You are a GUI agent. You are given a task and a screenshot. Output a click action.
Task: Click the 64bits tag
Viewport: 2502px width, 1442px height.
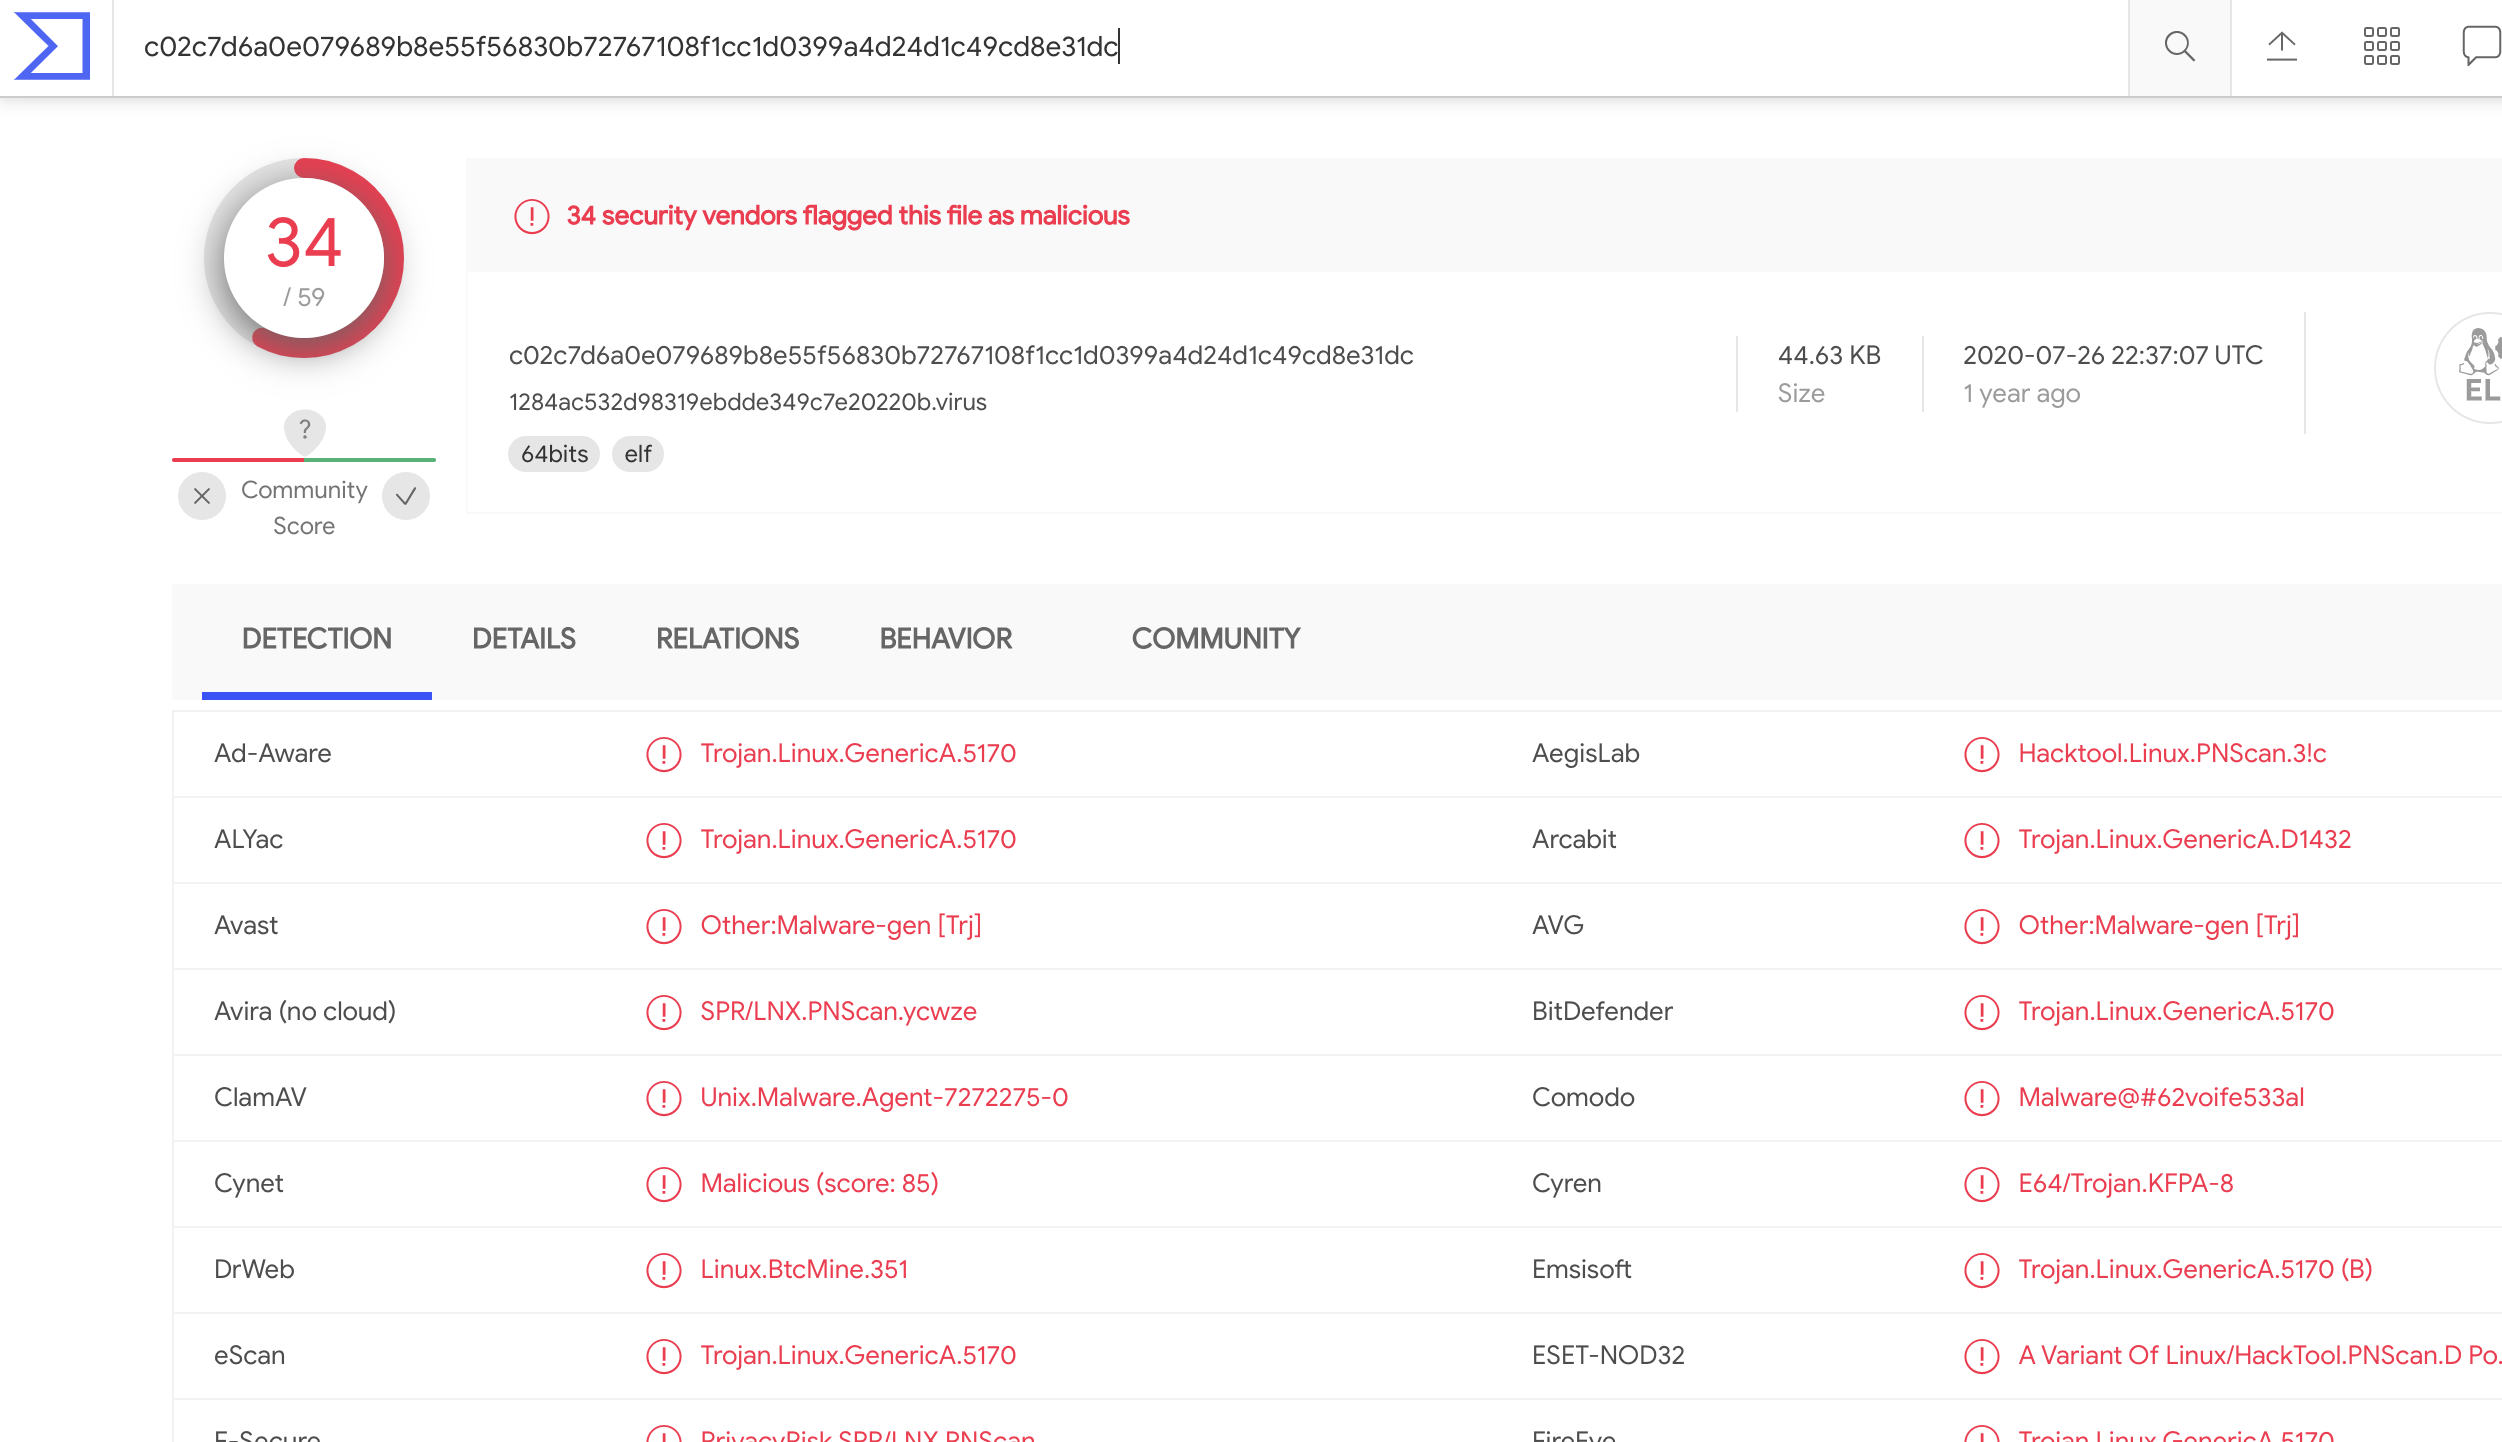pos(554,454)
